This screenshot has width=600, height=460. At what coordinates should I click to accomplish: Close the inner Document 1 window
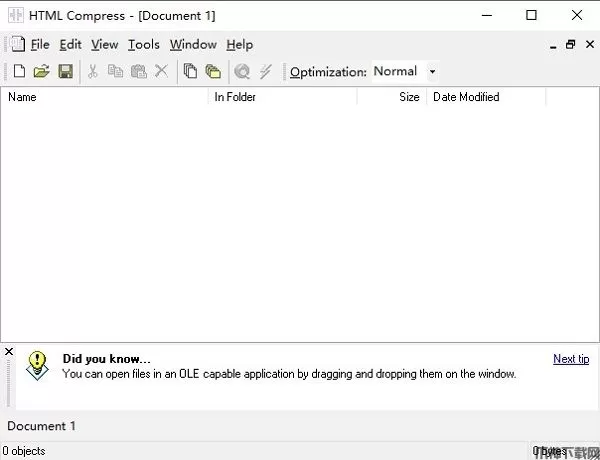(590, 44)
